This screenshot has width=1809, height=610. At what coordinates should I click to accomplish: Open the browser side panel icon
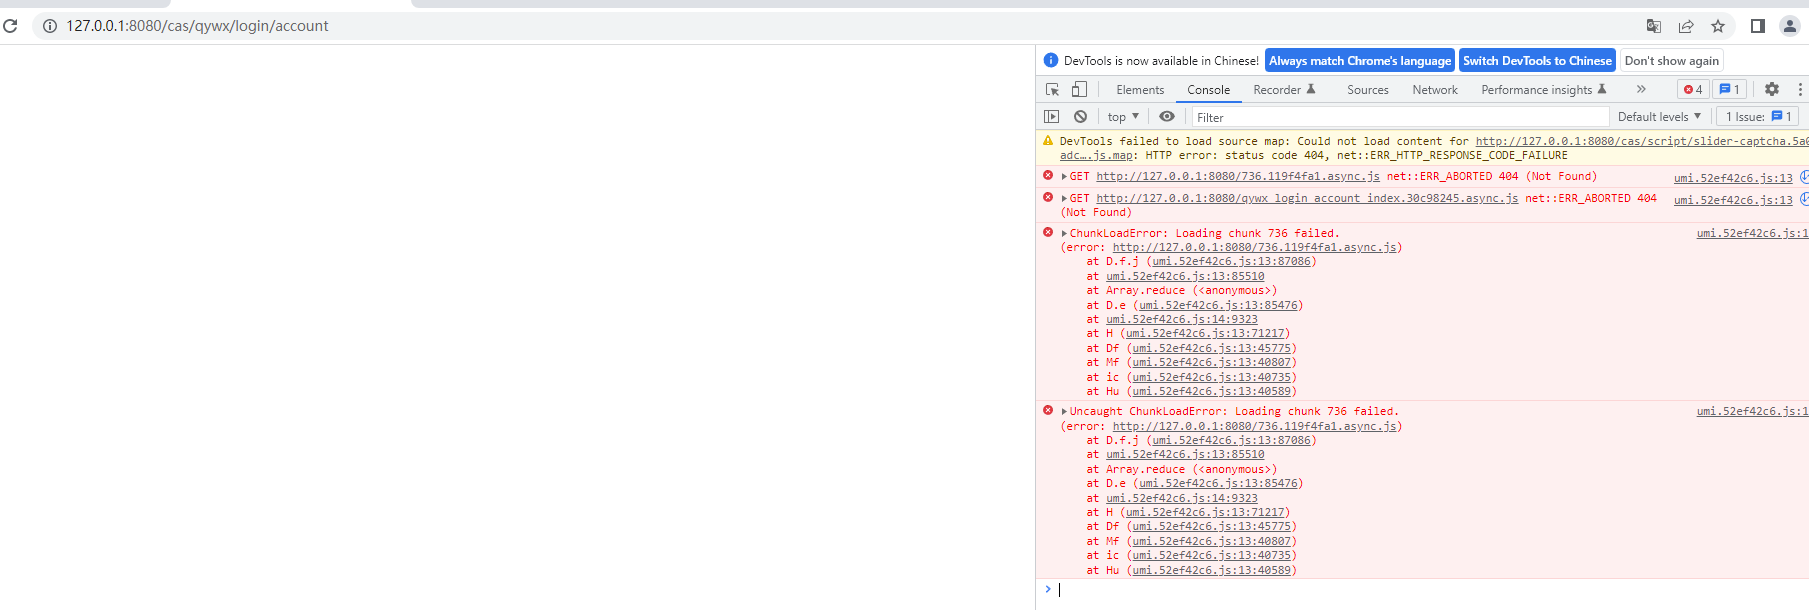click(1757, 26)
